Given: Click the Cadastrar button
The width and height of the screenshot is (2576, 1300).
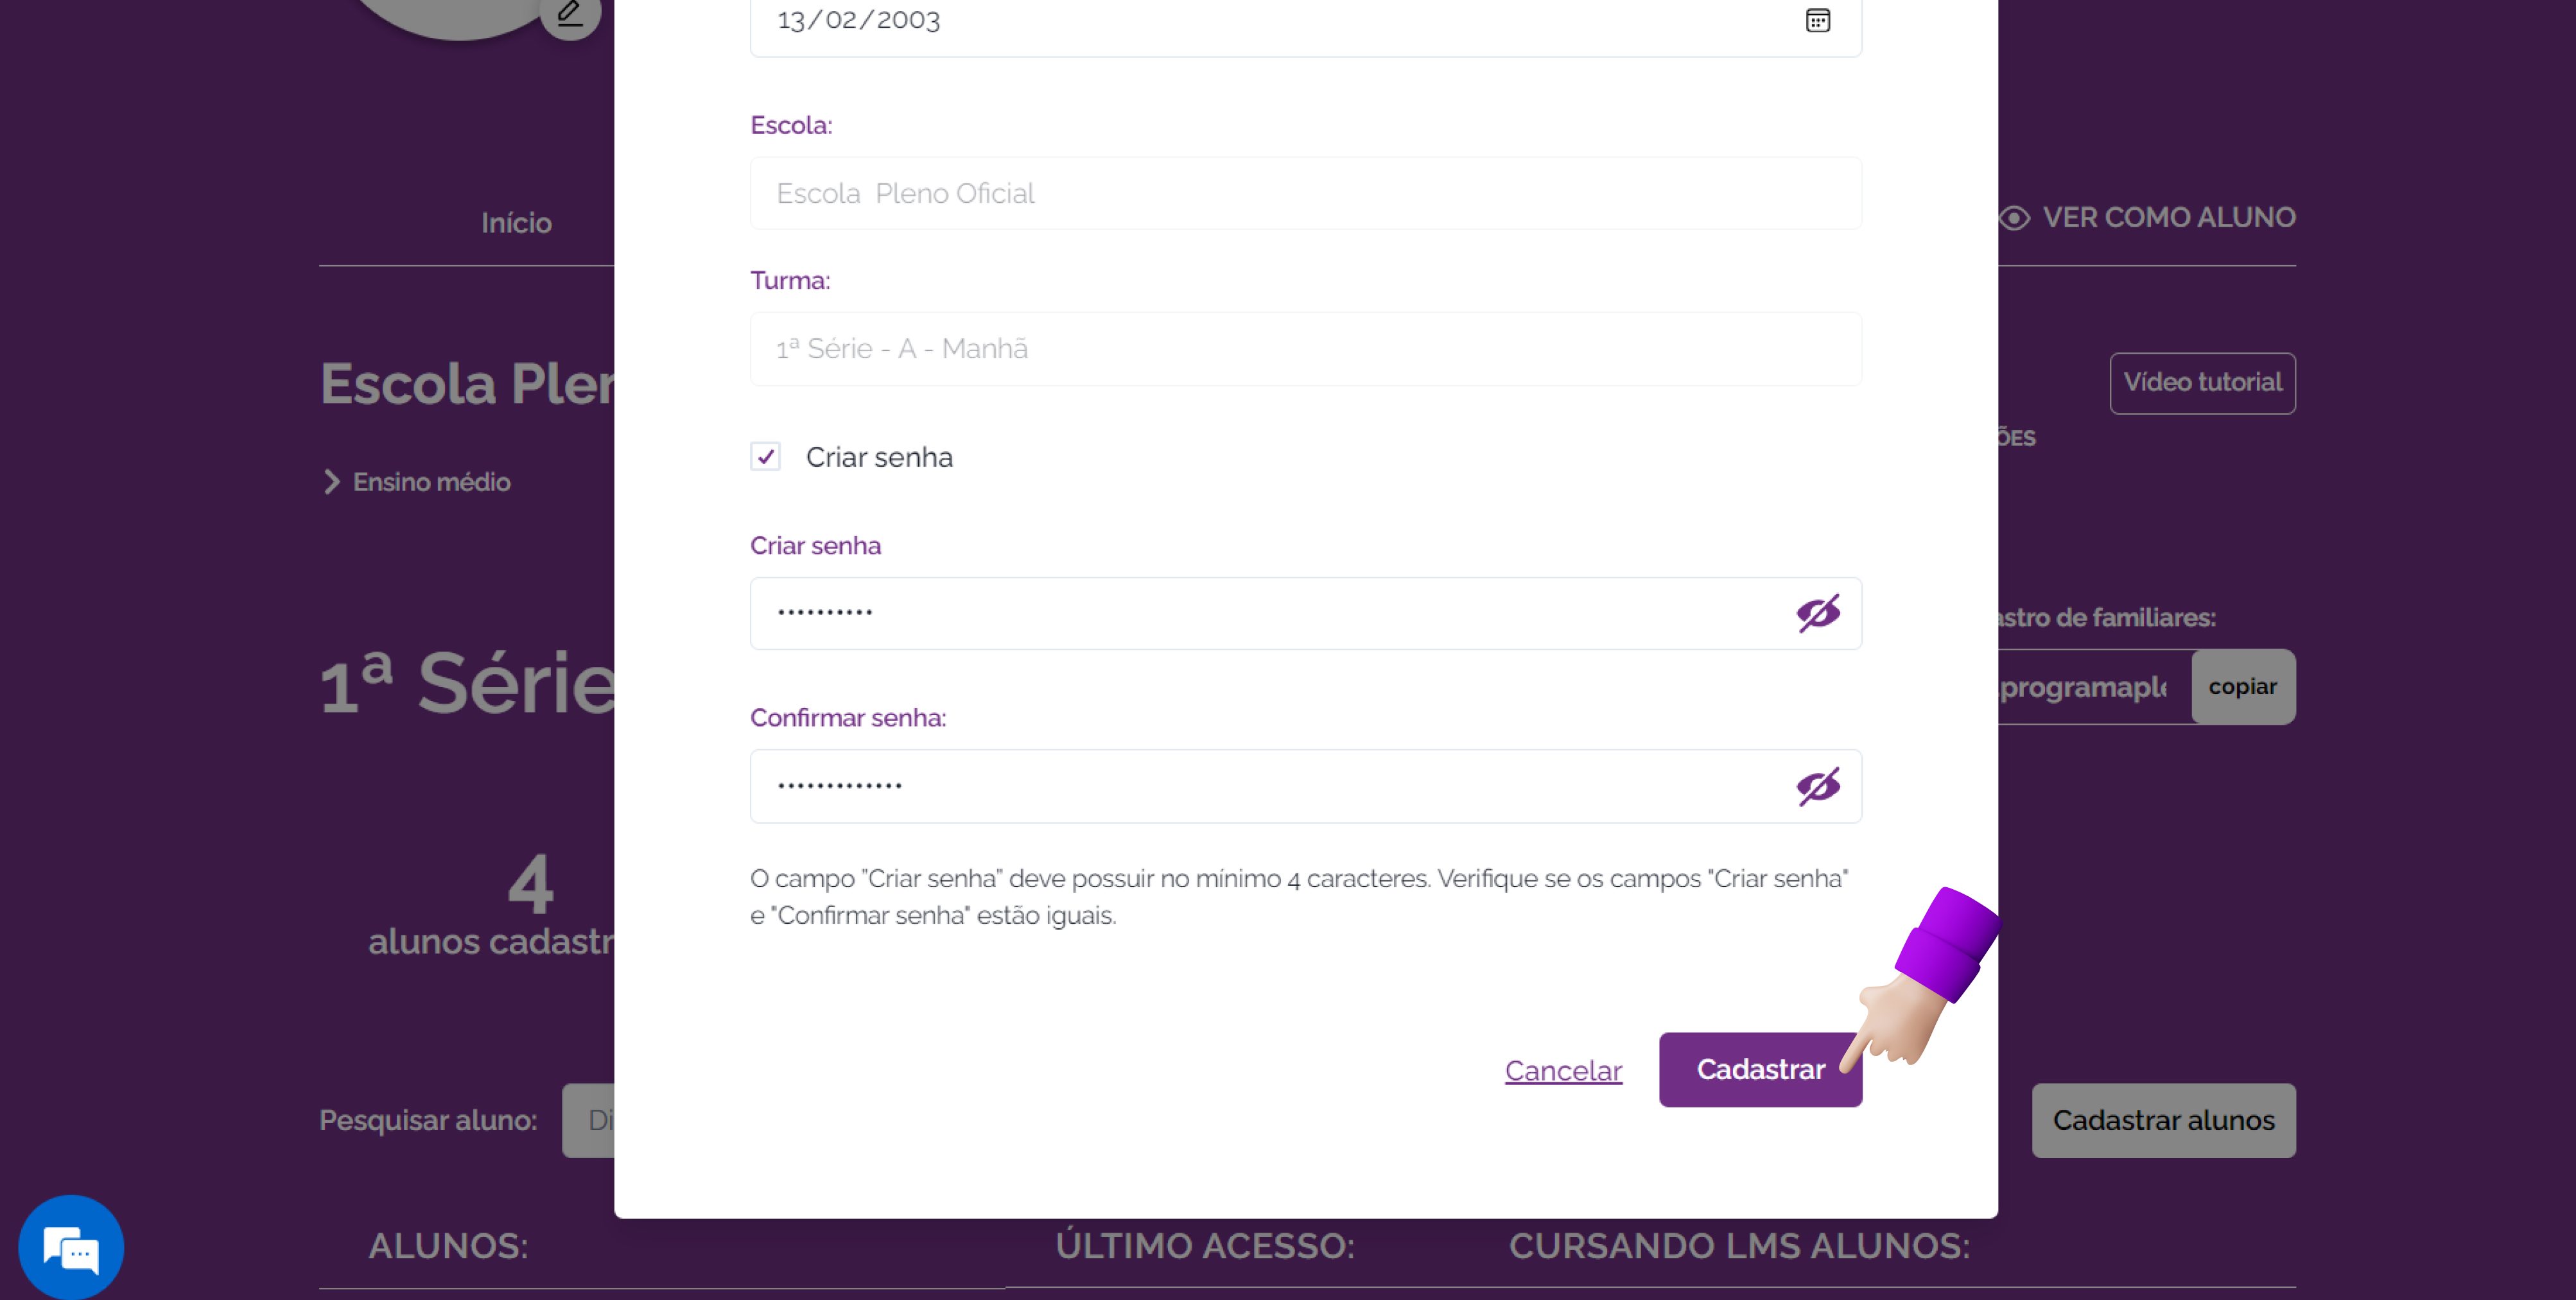Looking at the screenshot, I should 1760,1069.
